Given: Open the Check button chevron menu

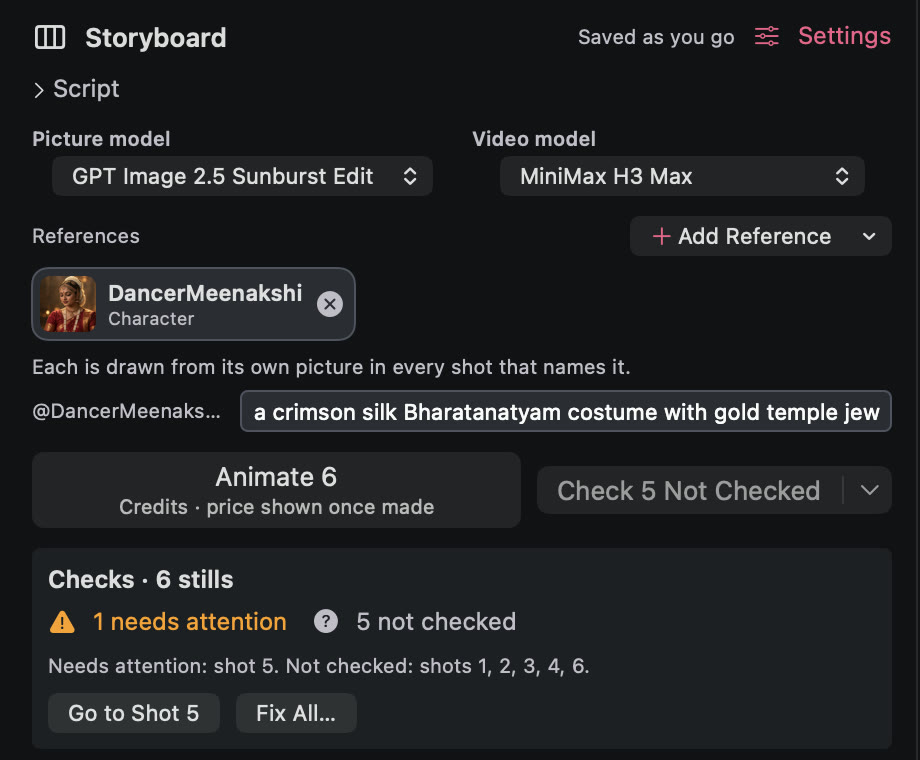Looking at the screenshot, I should [x=869, y=491].
